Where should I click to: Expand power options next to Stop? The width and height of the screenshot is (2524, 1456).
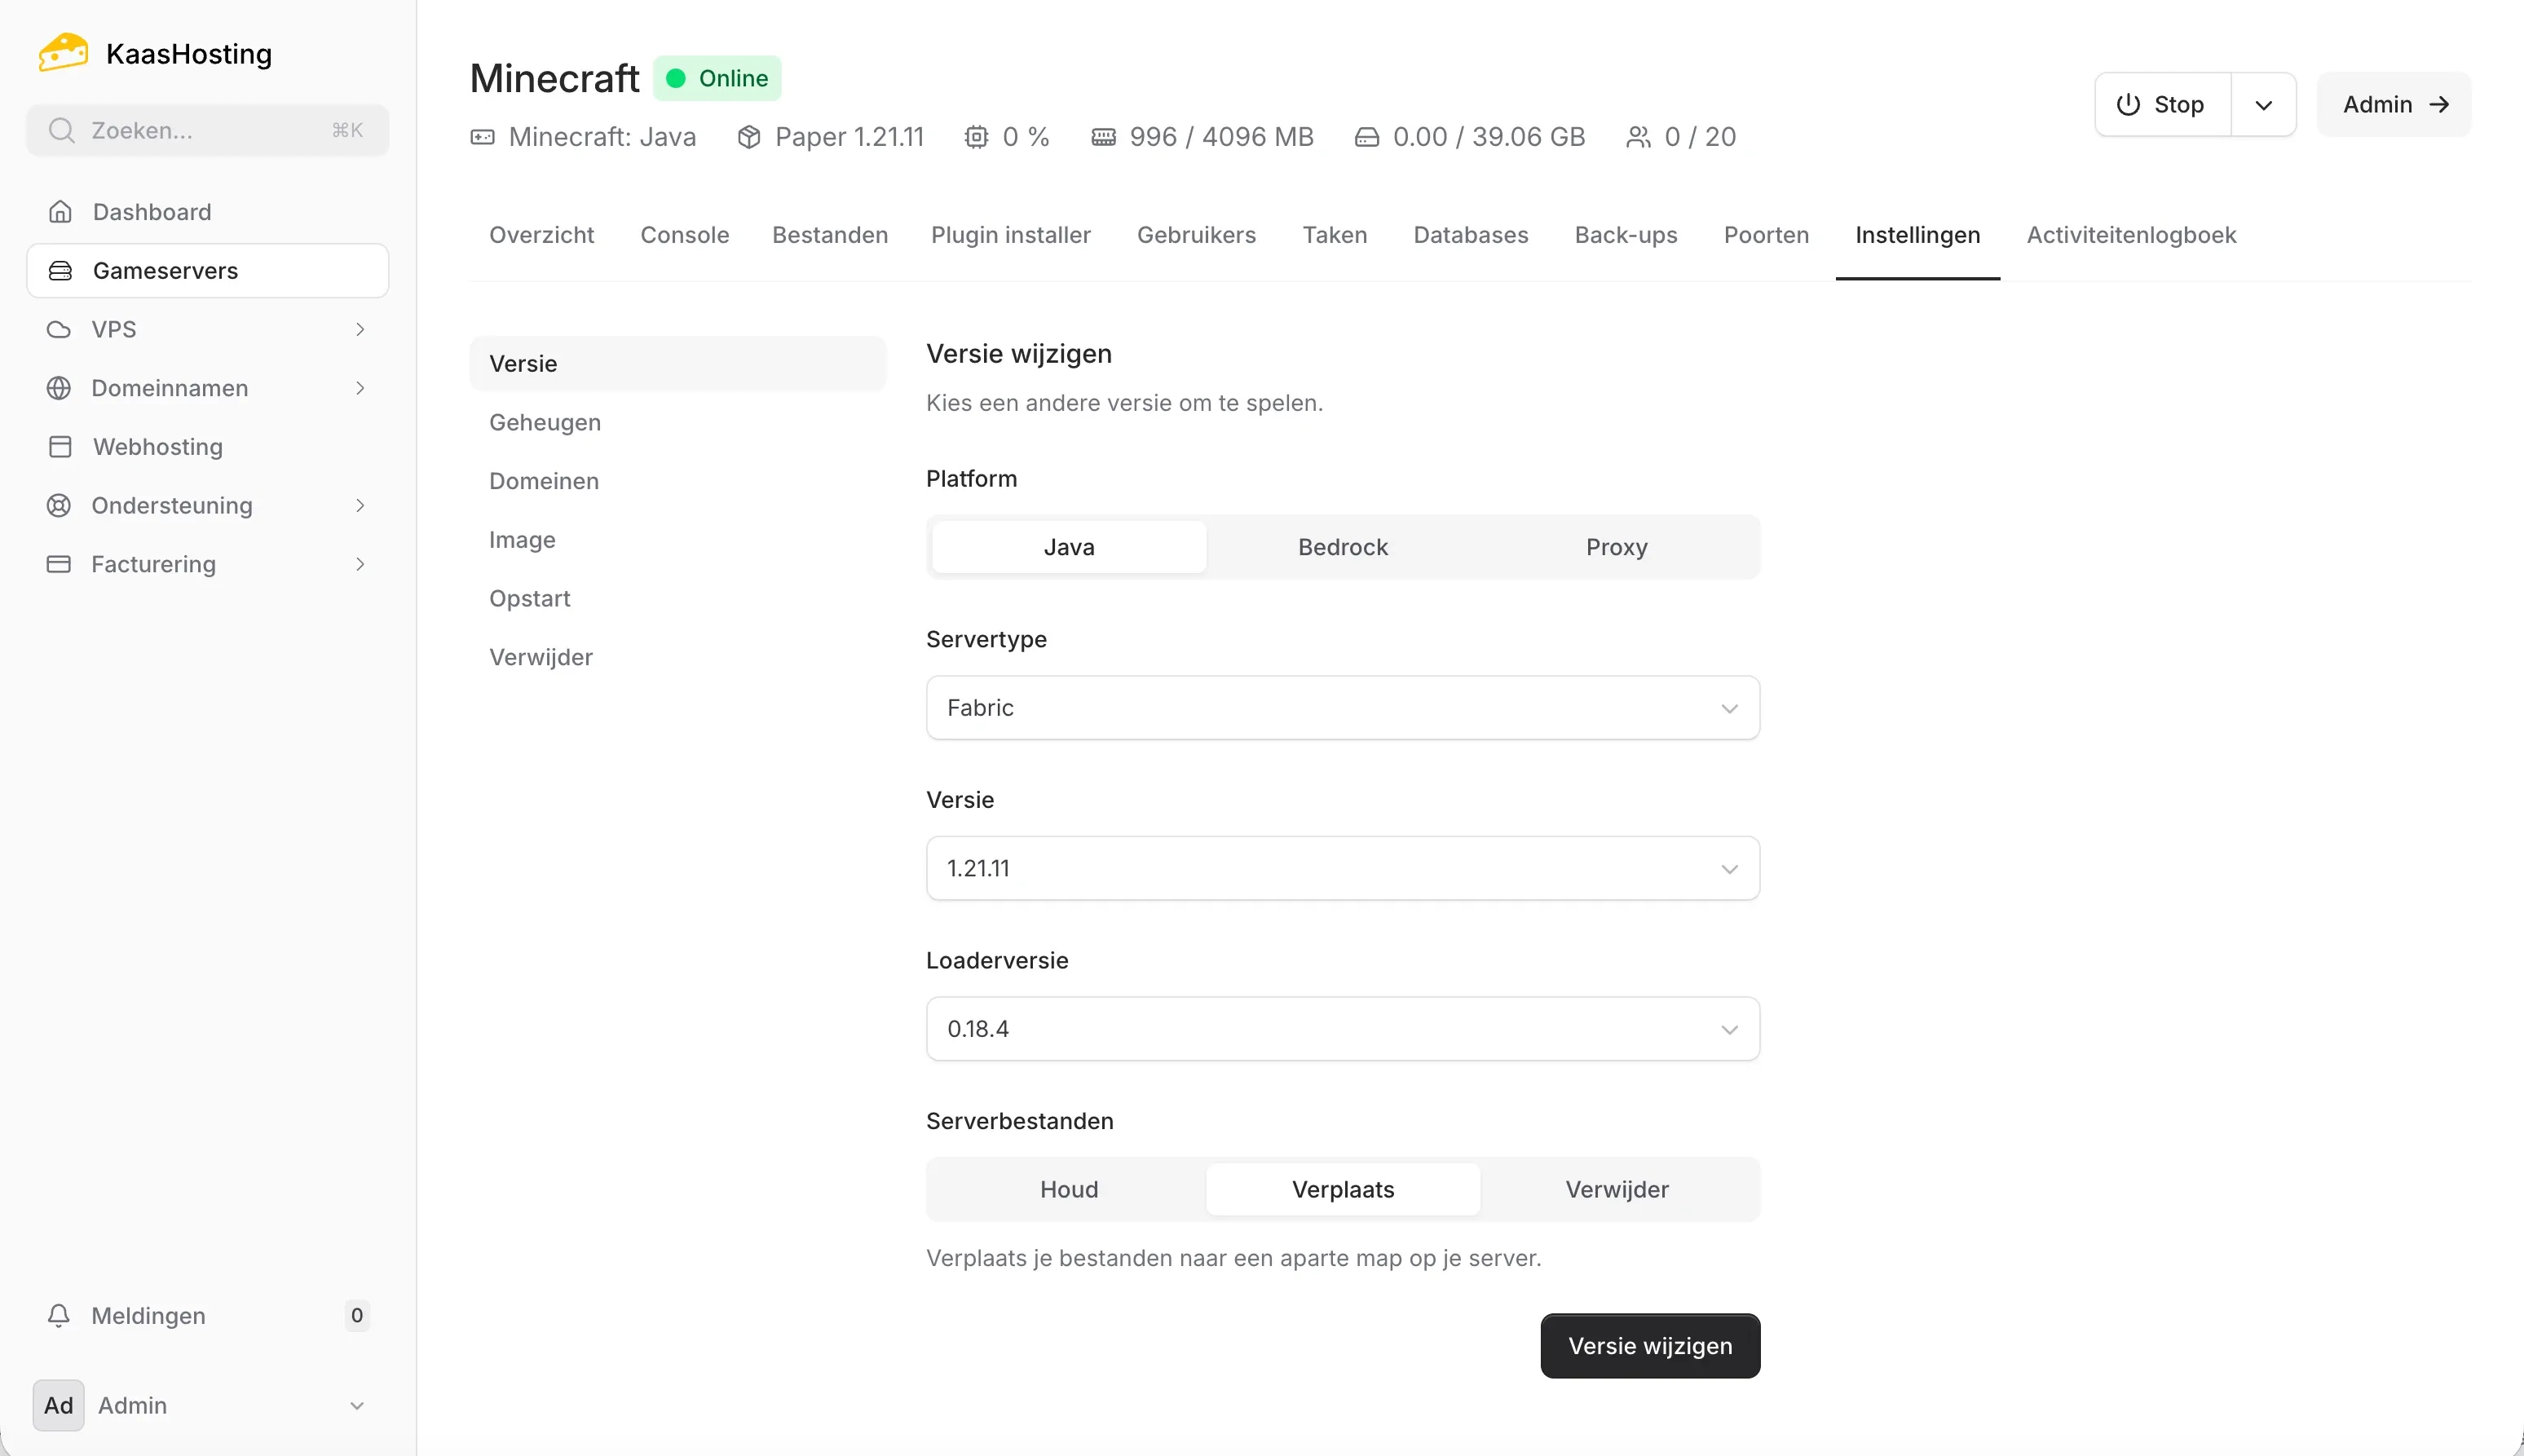2263,105
